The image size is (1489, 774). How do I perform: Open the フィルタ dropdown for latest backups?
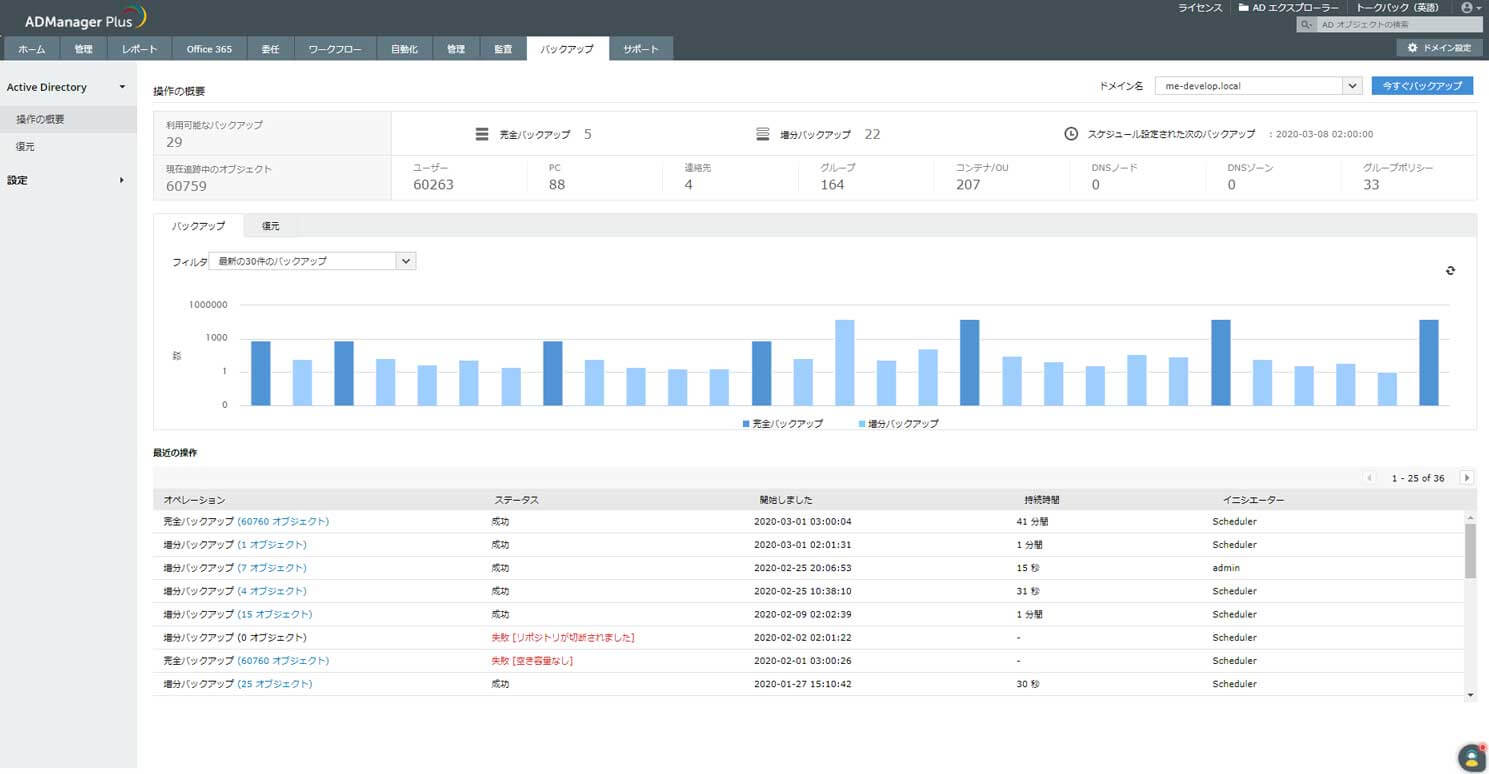point(405,261)
